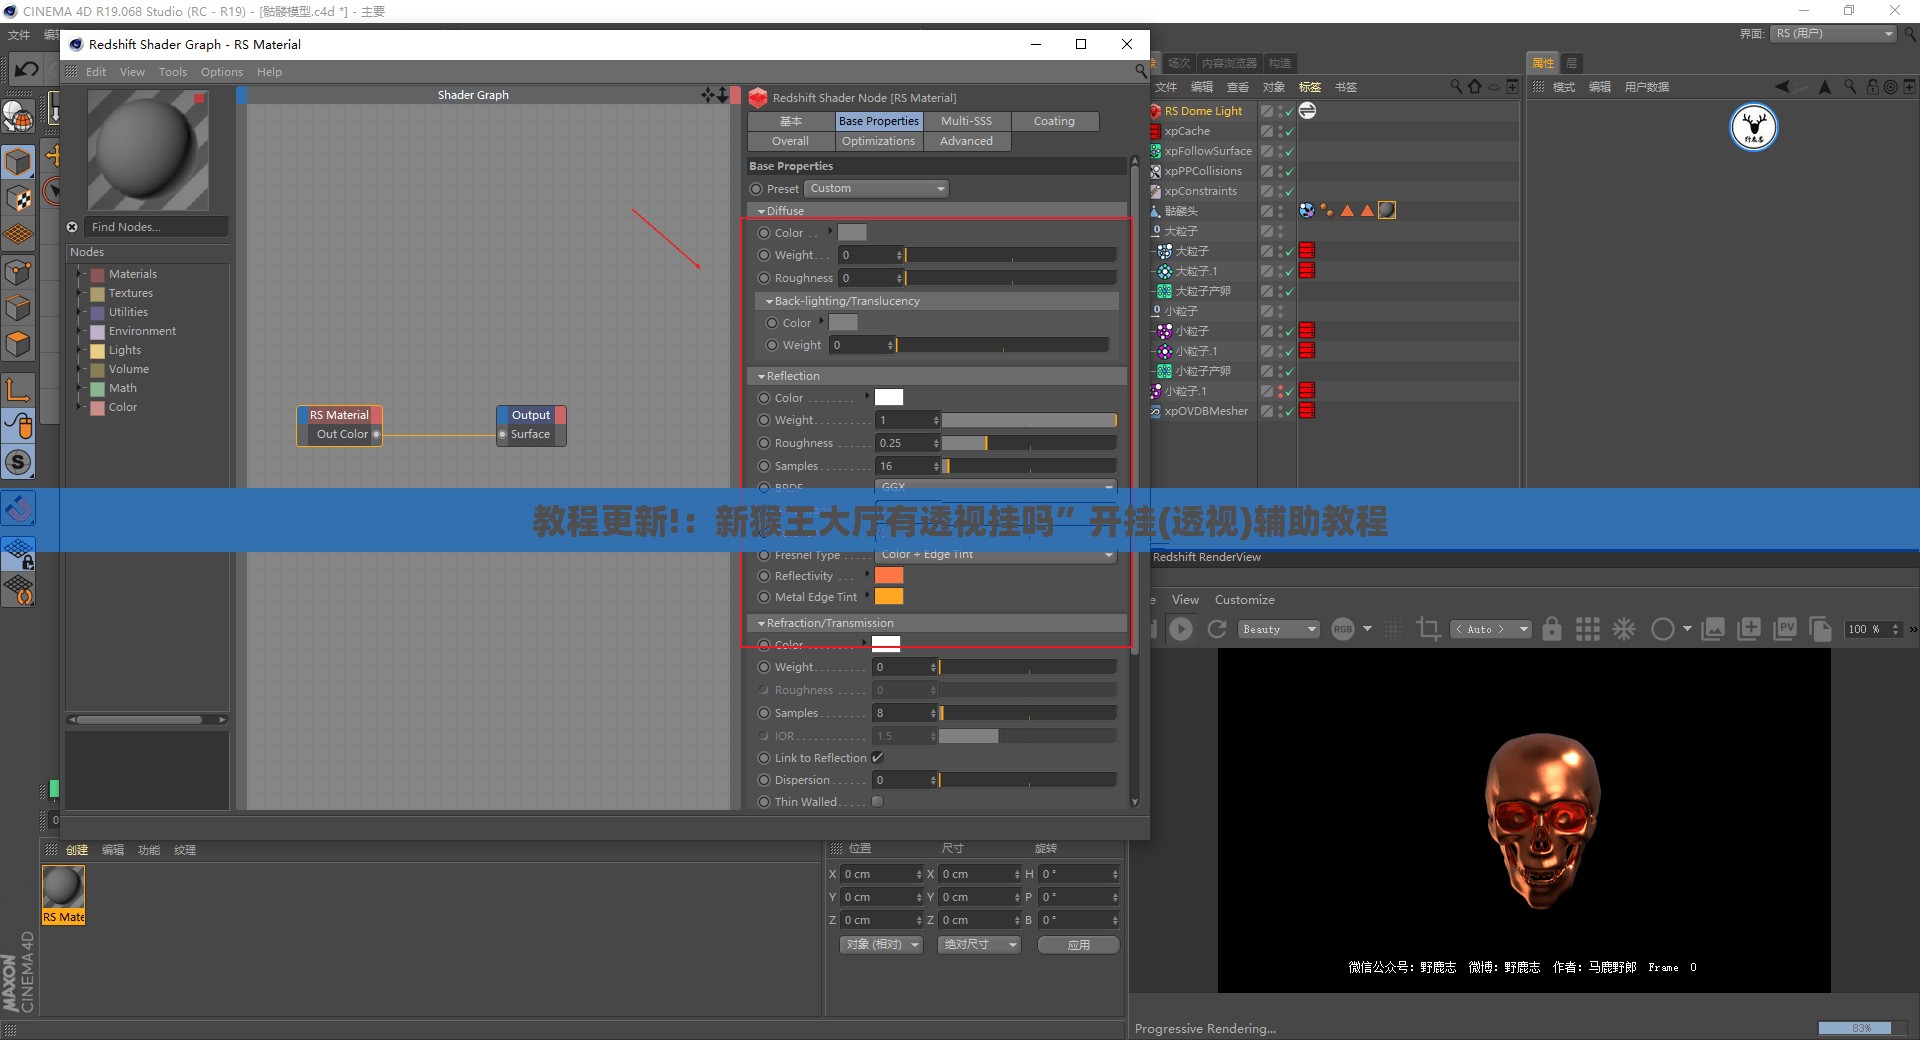Click the attributes panel up arrow

[x=1825, y=87]
